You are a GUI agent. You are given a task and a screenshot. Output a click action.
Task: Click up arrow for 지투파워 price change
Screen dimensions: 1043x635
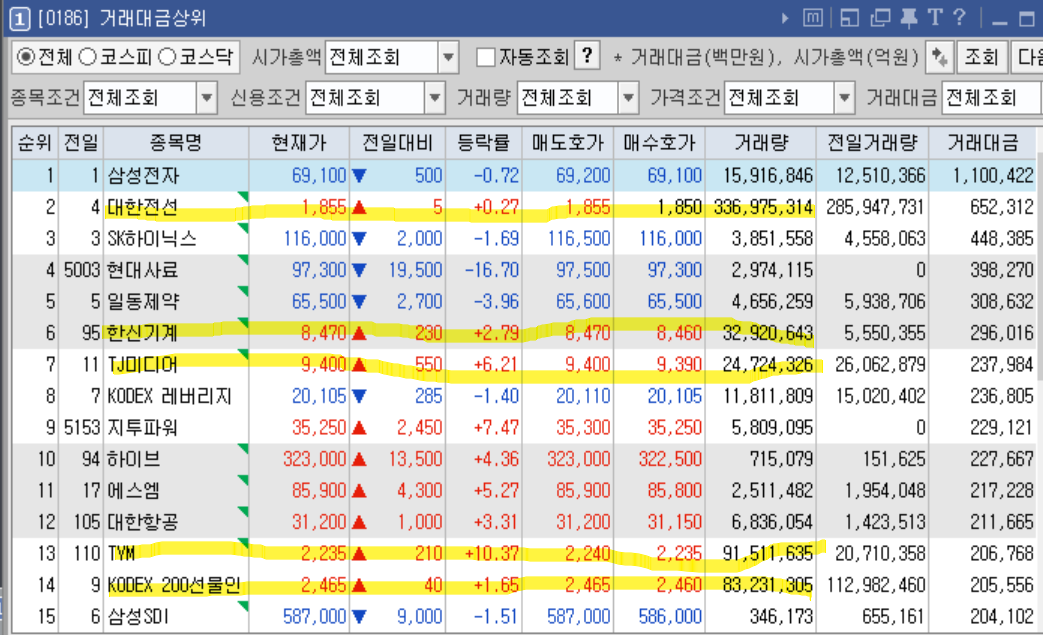tap(359, 428)
